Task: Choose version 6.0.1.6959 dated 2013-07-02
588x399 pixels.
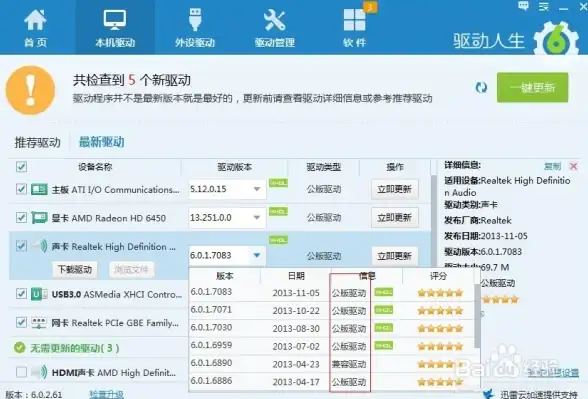Action: pyautogui.click(x=332, y=346)
